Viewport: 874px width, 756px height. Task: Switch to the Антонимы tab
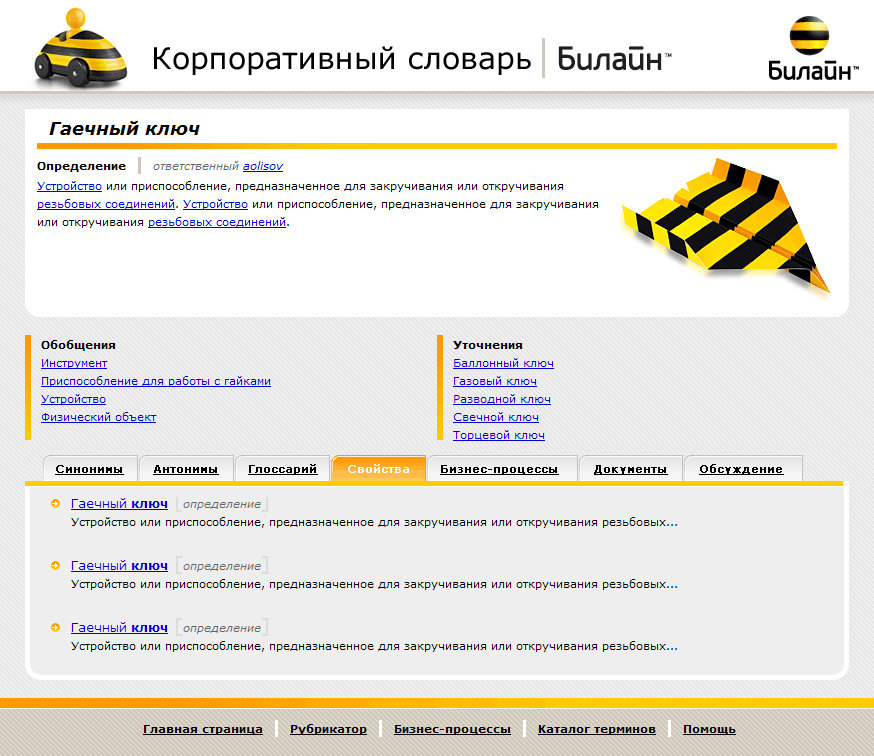pos(186,468)
